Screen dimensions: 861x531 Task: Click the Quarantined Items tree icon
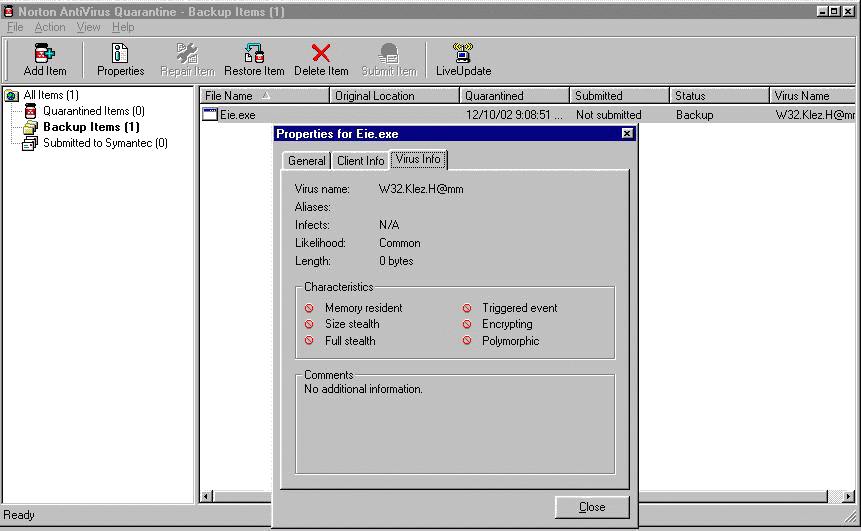(30, 111)
